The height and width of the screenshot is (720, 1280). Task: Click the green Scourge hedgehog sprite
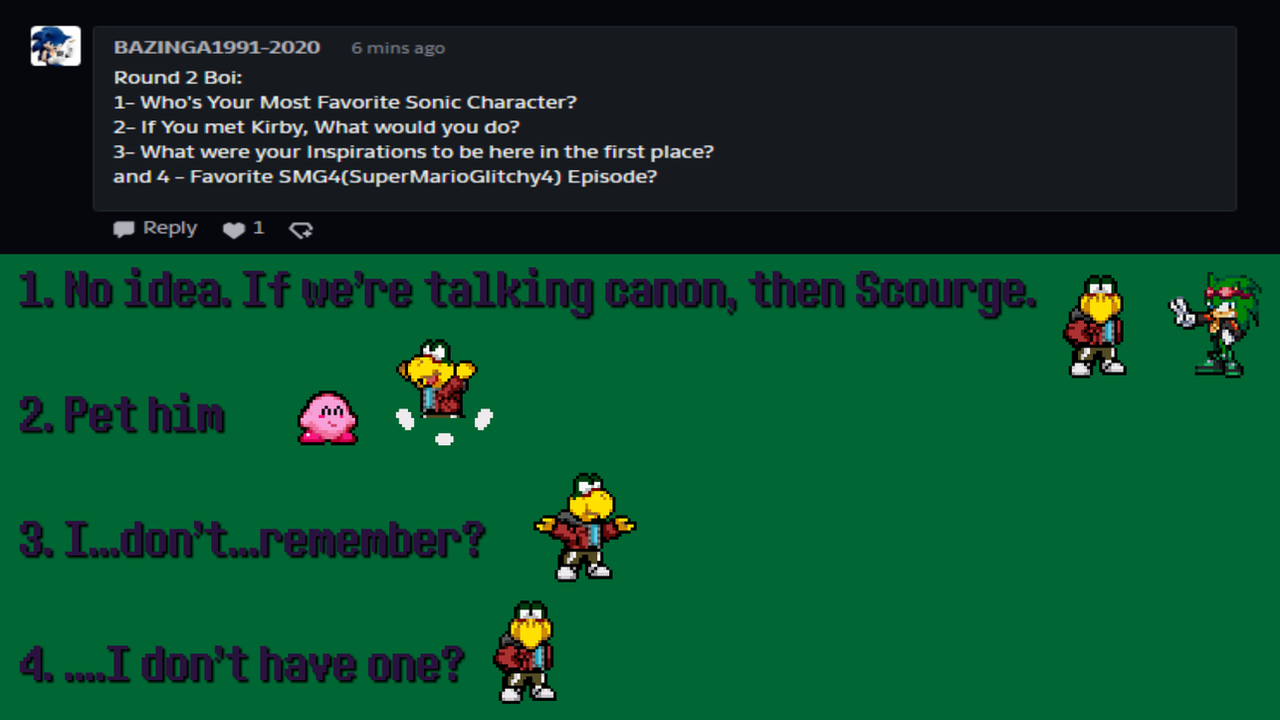click(x=1215, y=325)
